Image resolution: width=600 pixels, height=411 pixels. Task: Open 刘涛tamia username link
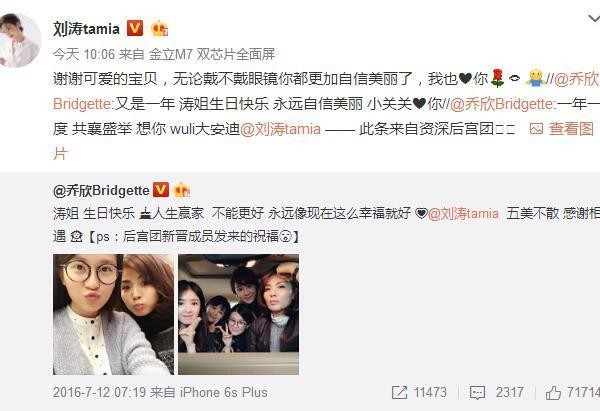86,29
